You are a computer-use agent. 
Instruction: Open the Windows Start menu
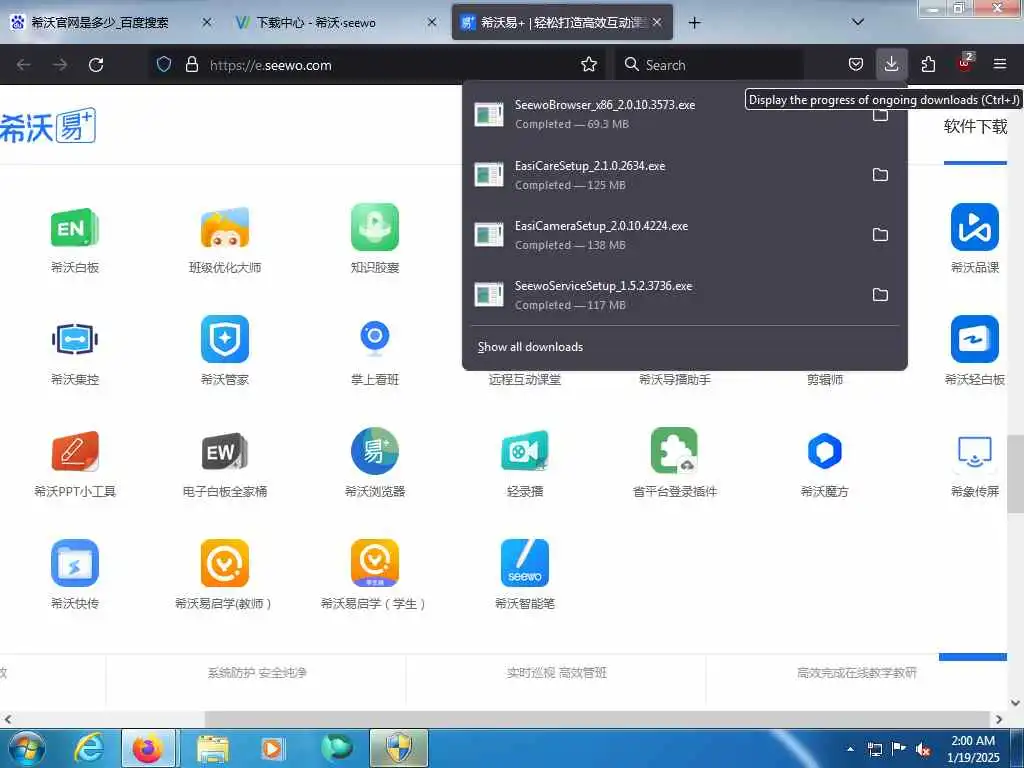26,748
